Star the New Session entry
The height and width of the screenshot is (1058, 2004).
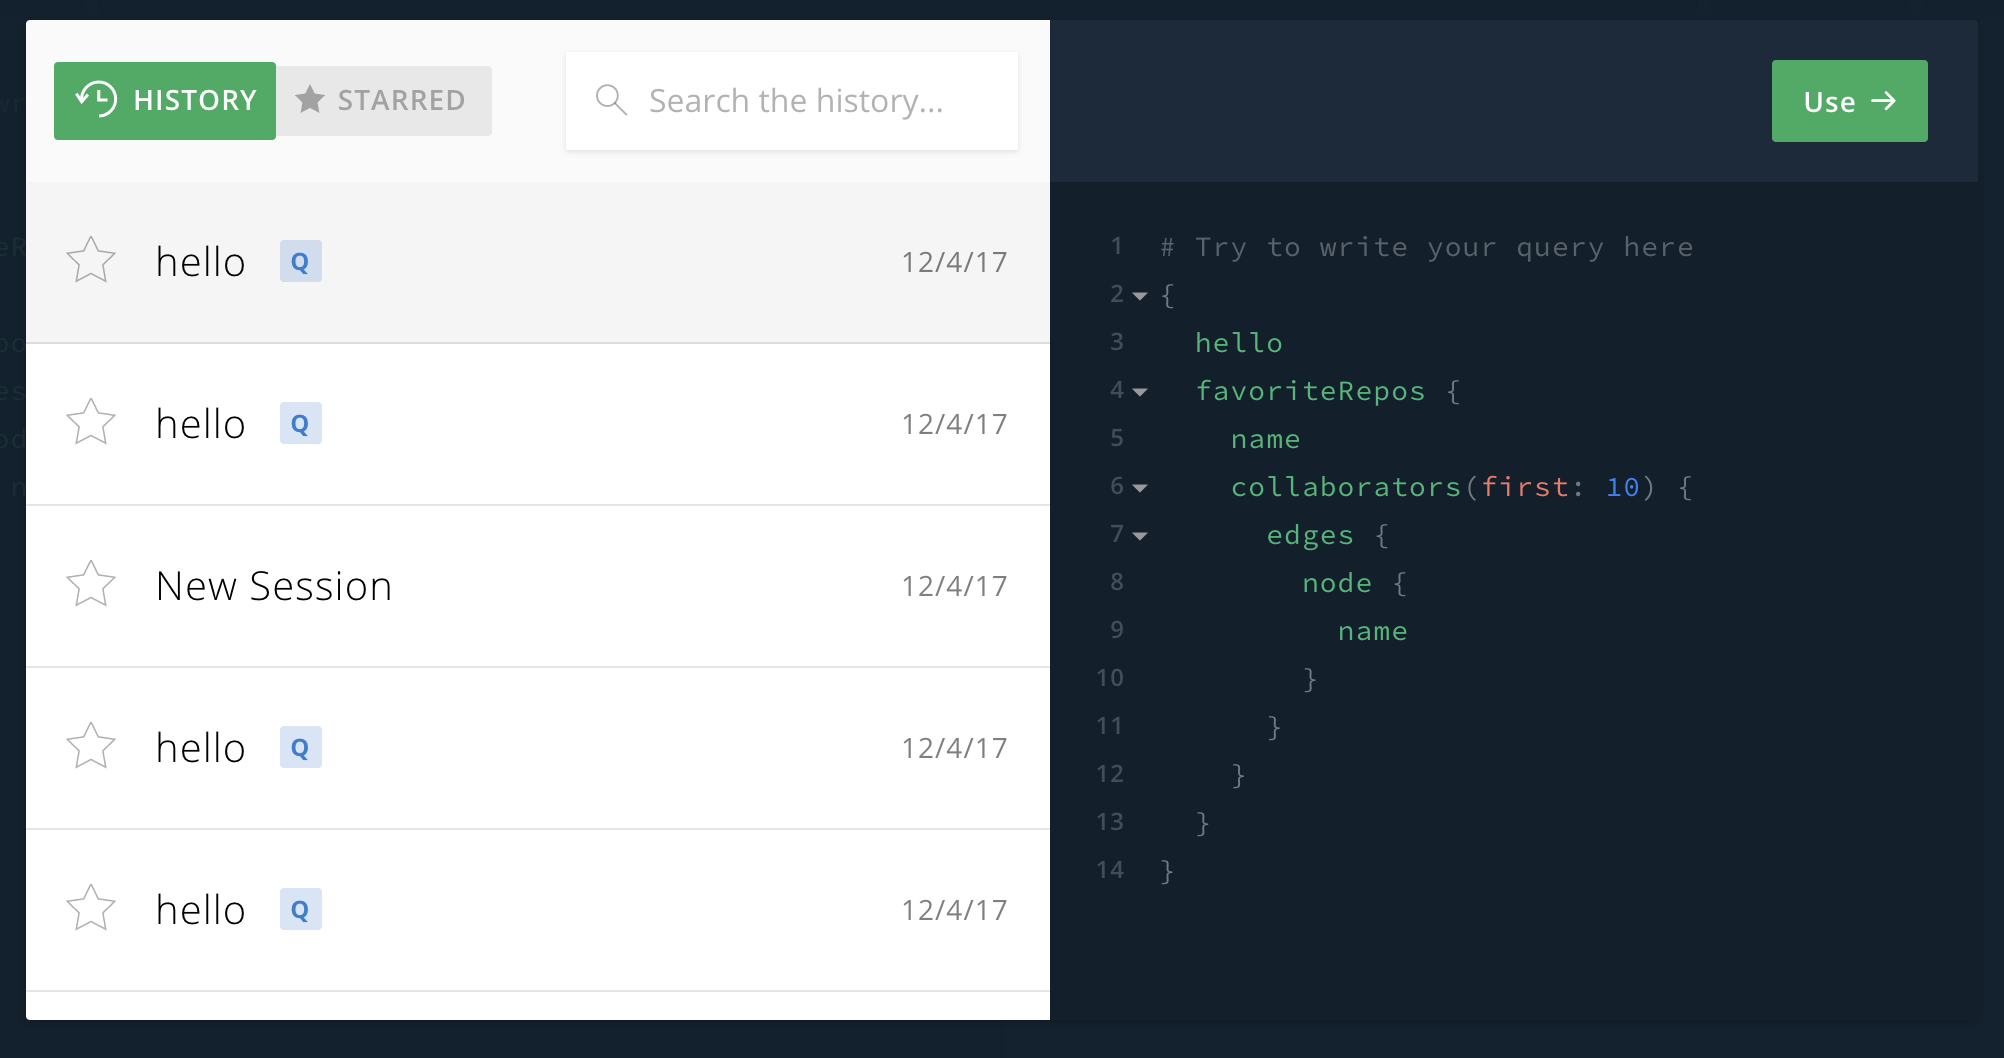(x=91, y=584)
